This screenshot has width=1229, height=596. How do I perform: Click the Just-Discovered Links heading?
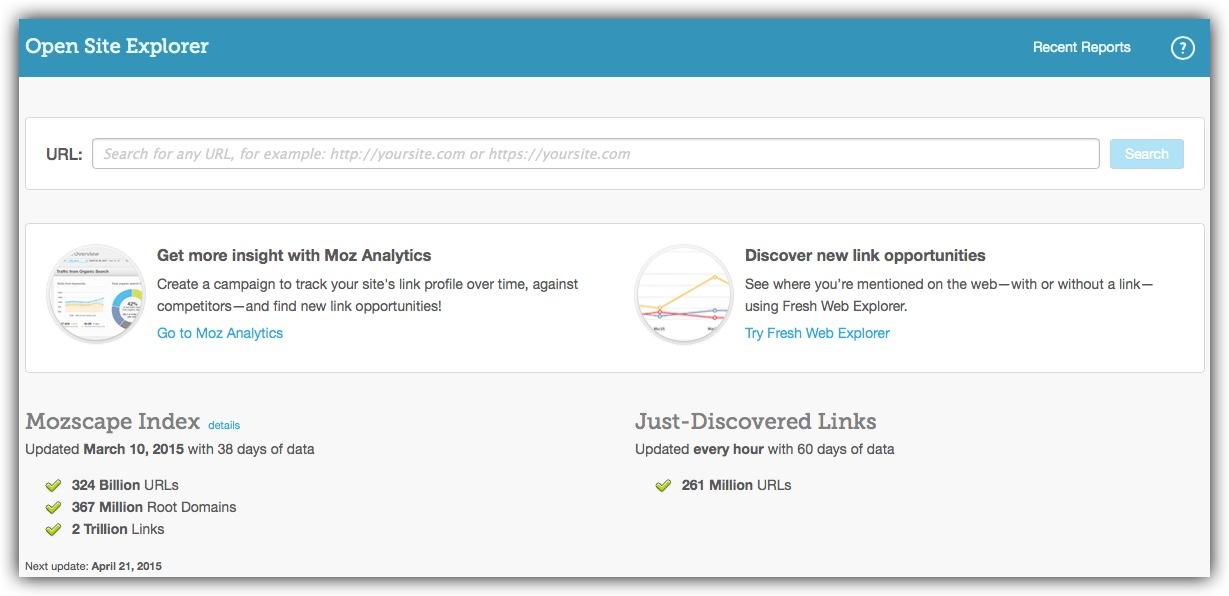point(755,421)
